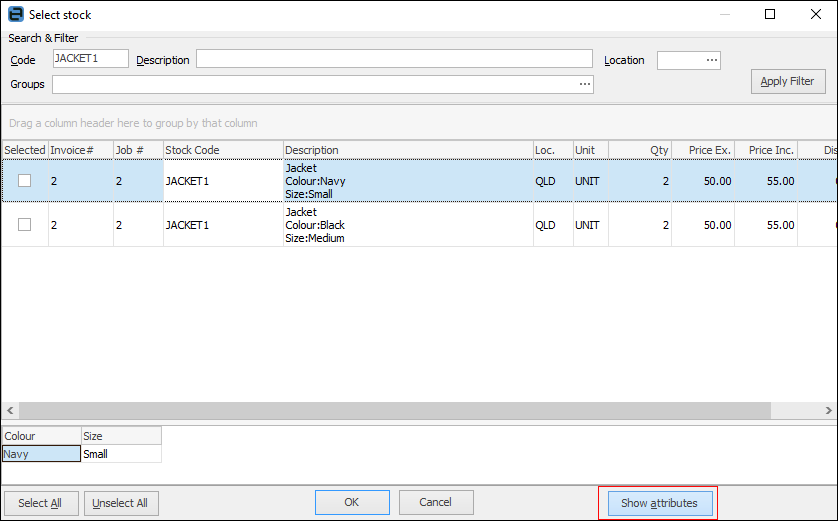Maximize the Select stock window

pos(770,14)
